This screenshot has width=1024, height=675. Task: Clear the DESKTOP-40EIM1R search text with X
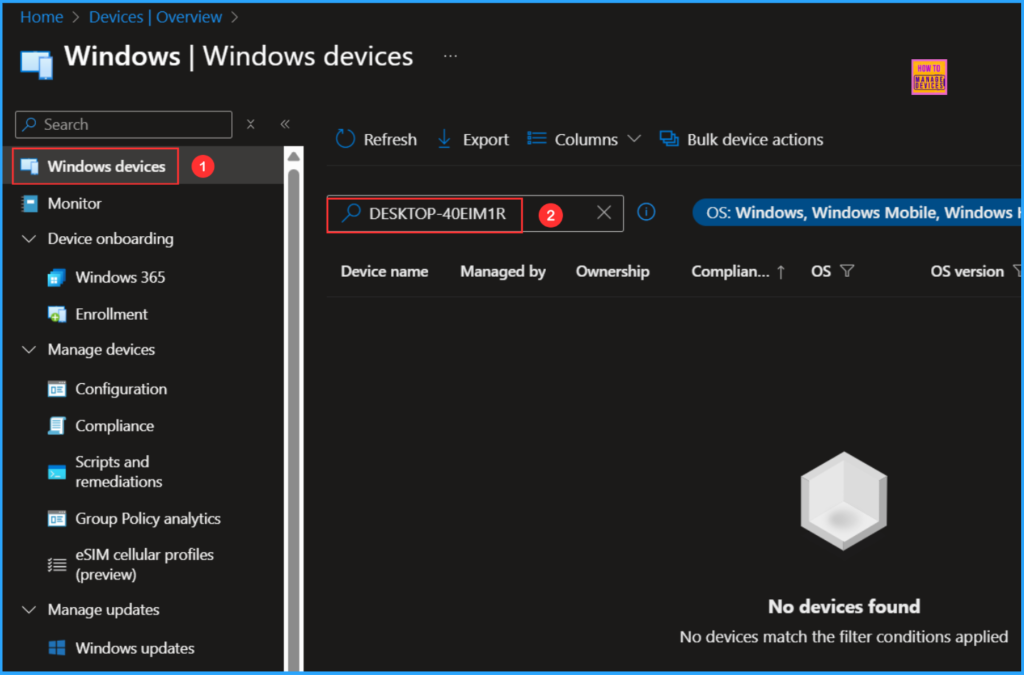[604, 212]
